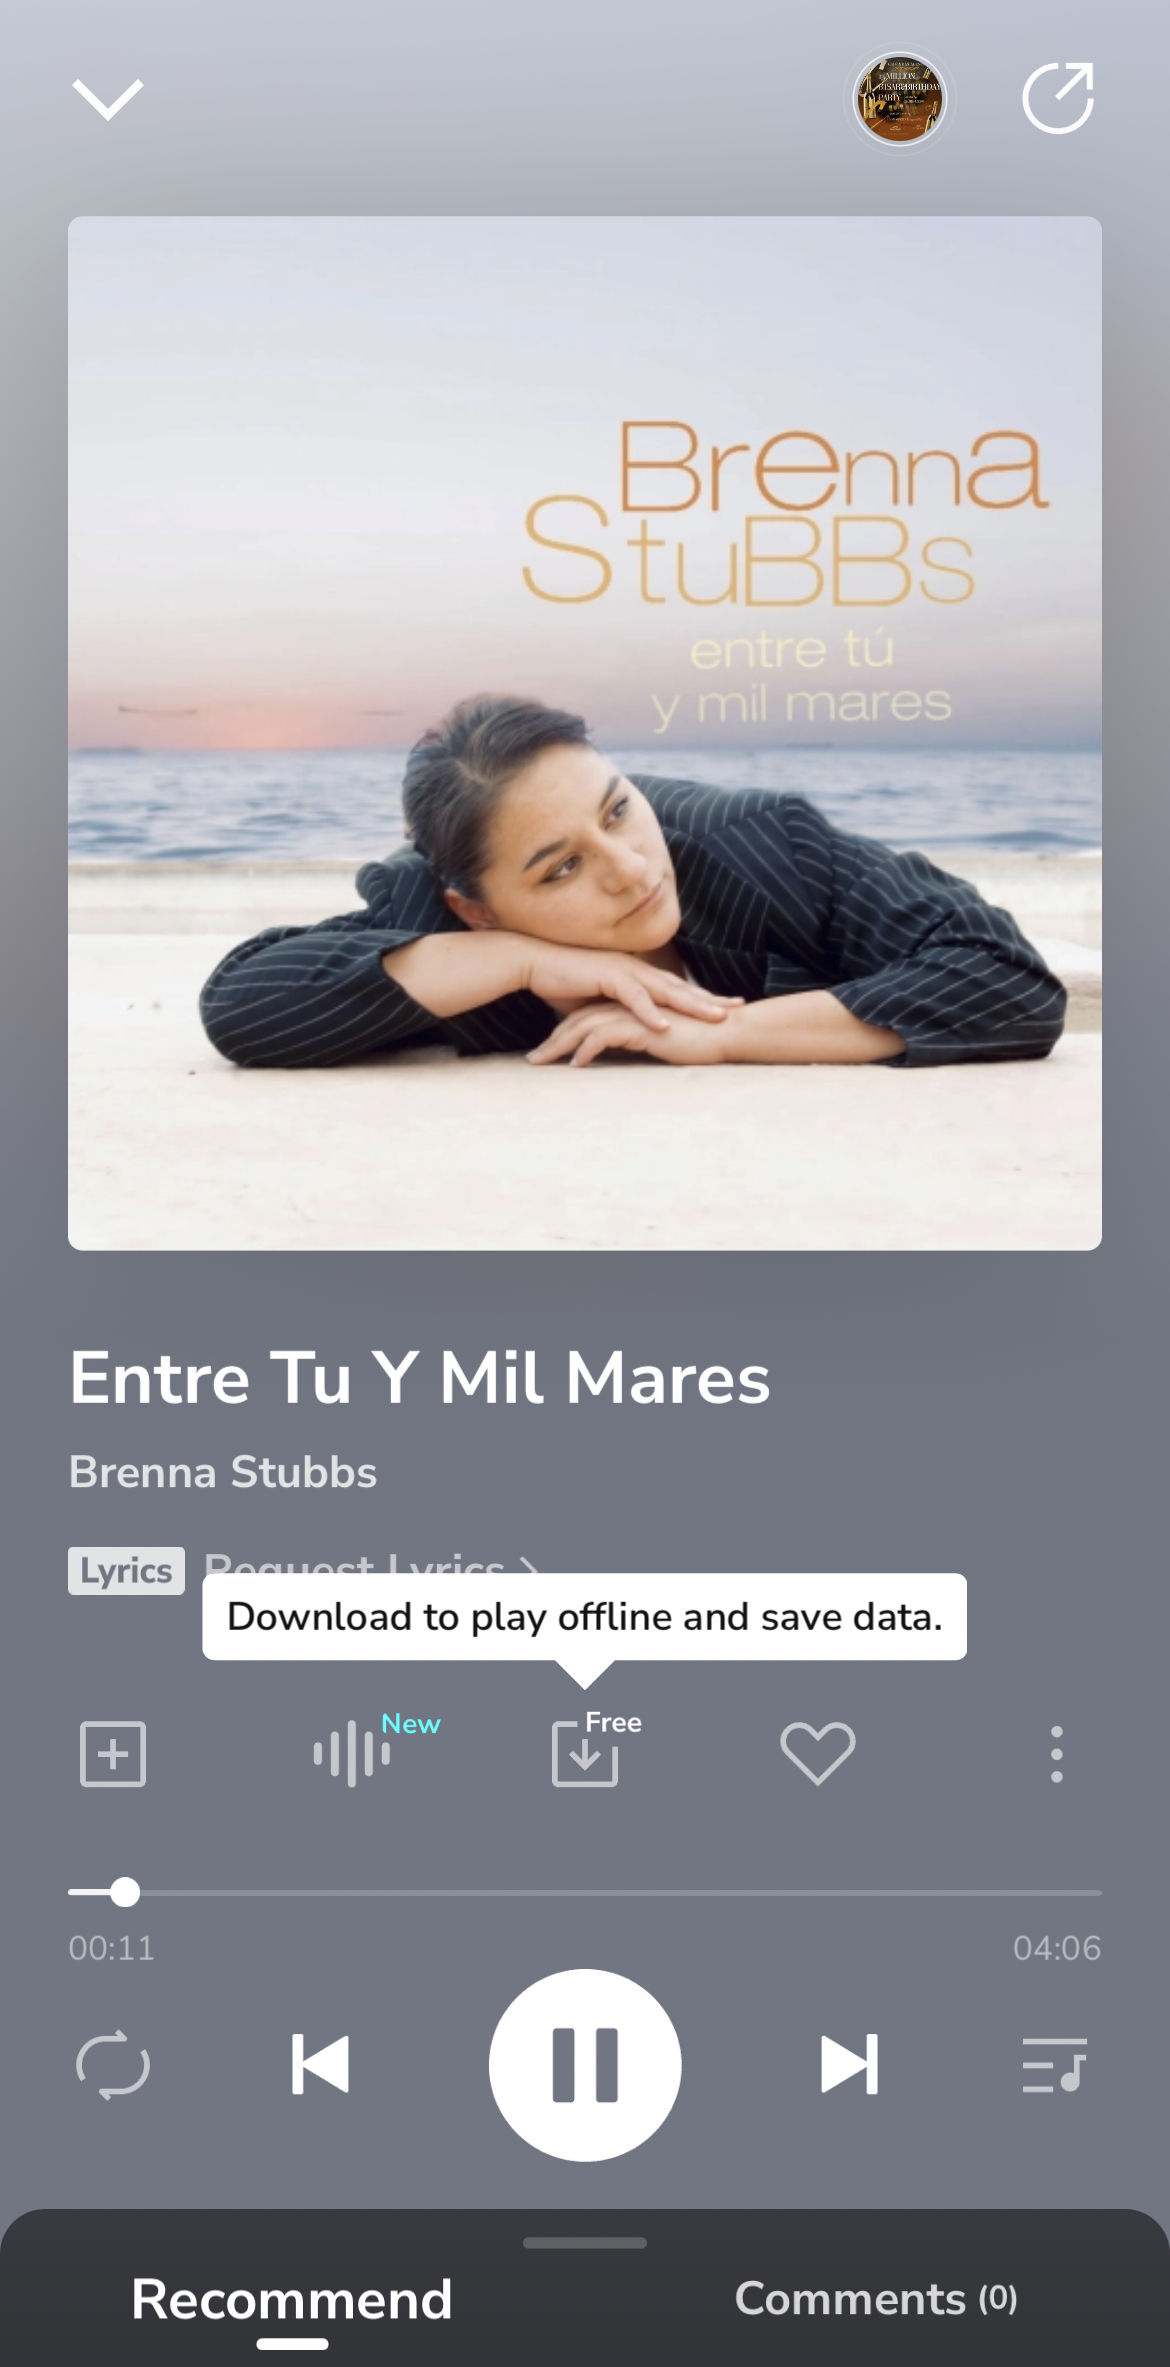This screenshot has height=2367, width=1170.
Task: Open the circular profile avatar
Action: point(899,99)
